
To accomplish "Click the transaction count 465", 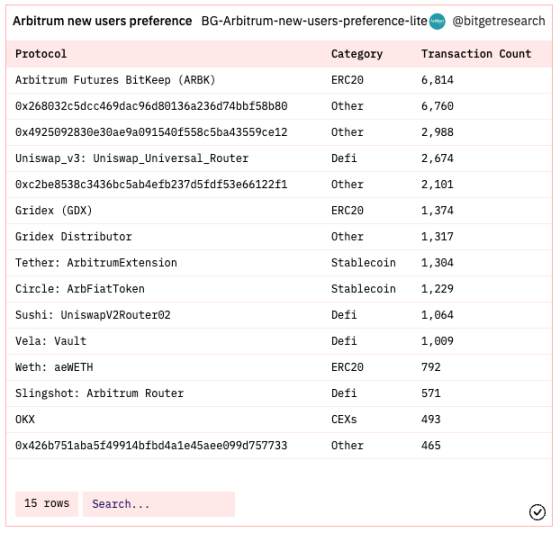I will click(x=431, y=445).
